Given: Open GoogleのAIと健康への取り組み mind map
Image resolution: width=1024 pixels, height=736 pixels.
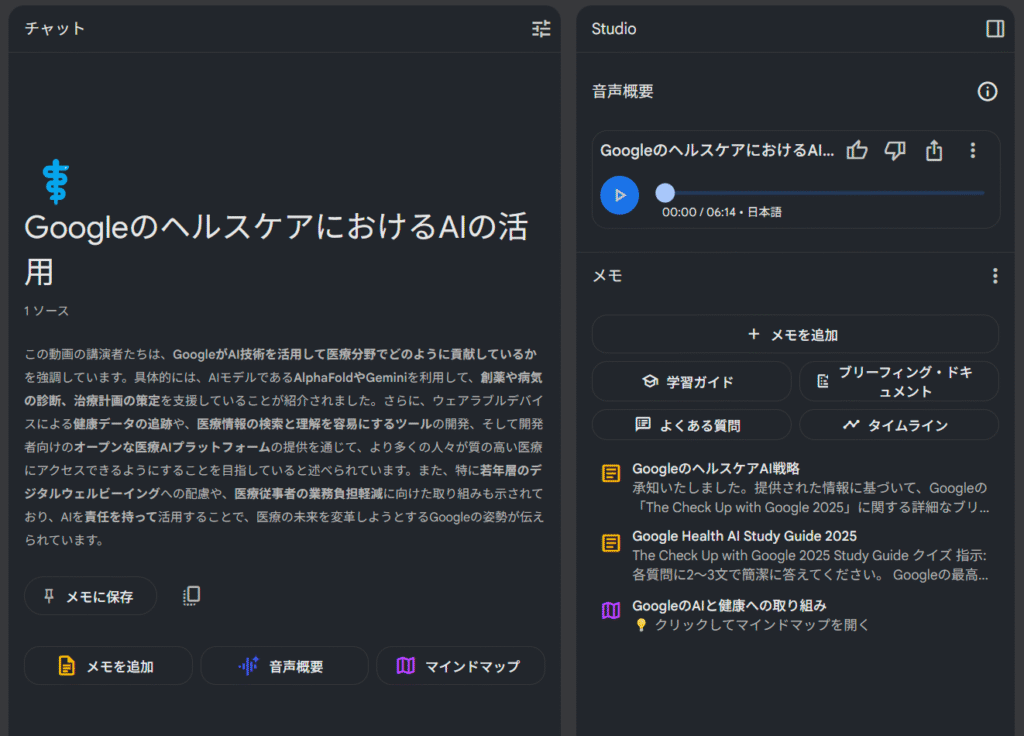Looking at the screenshot, I should click(729, 605).
